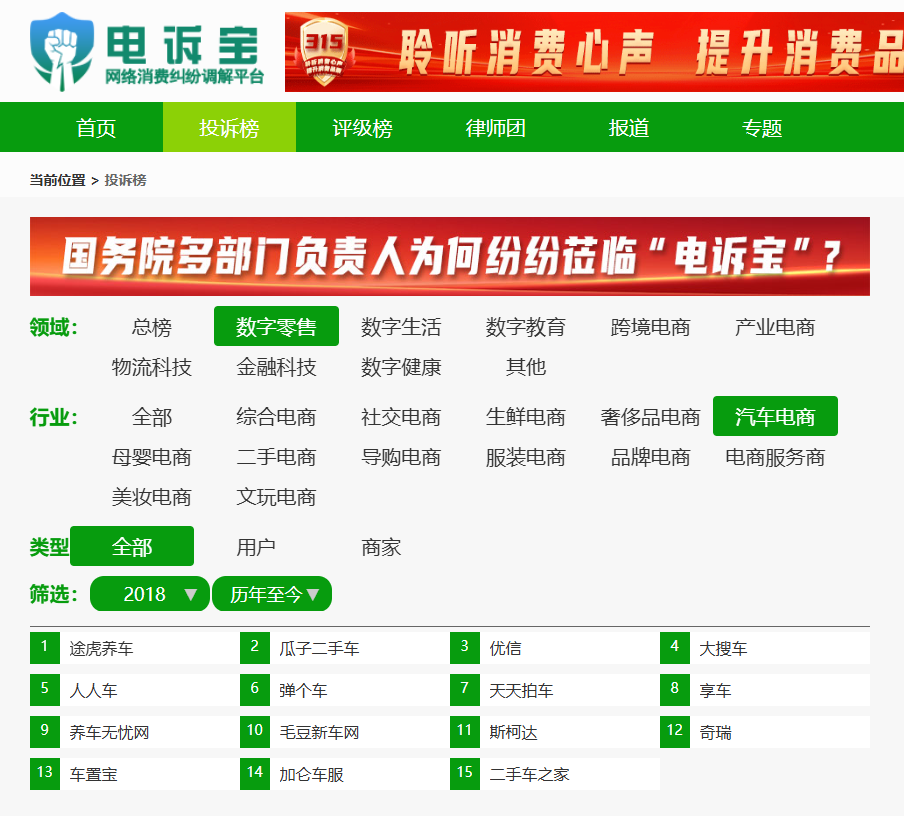Click rank badge 12 beside 奇瑞
The width and height of the screenshot is (904, 816).
[x=675, y=731]
